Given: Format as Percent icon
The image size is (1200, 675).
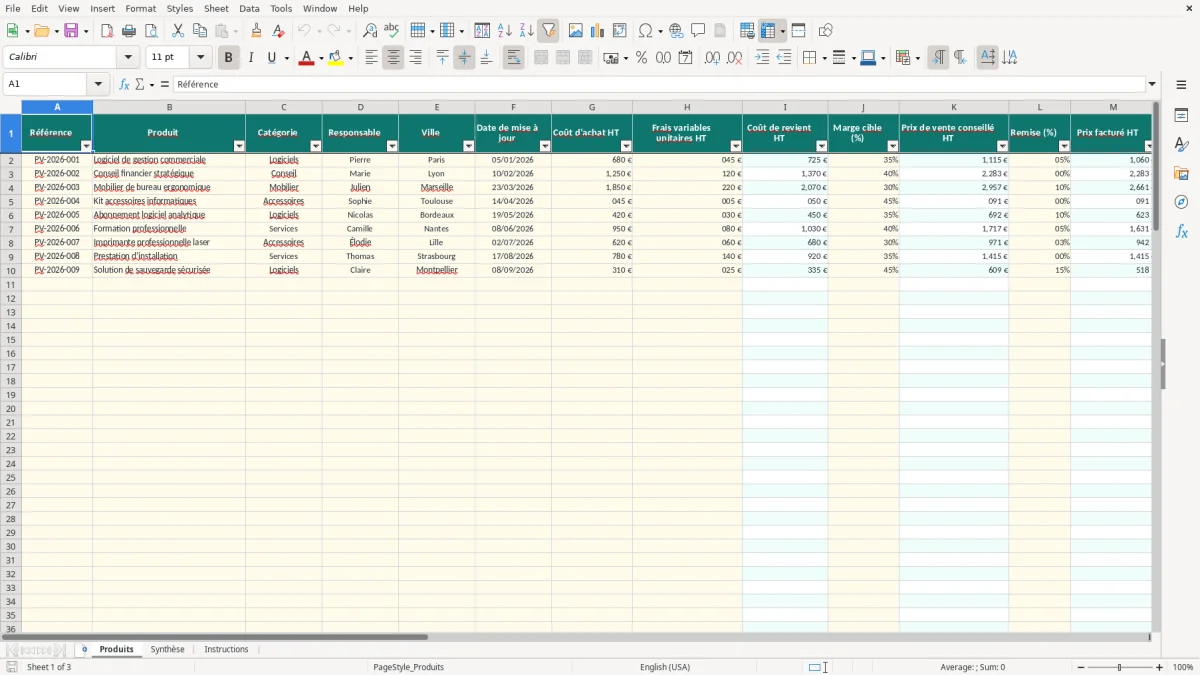Looking at the screenshot, I should click(x=641, y=58).
